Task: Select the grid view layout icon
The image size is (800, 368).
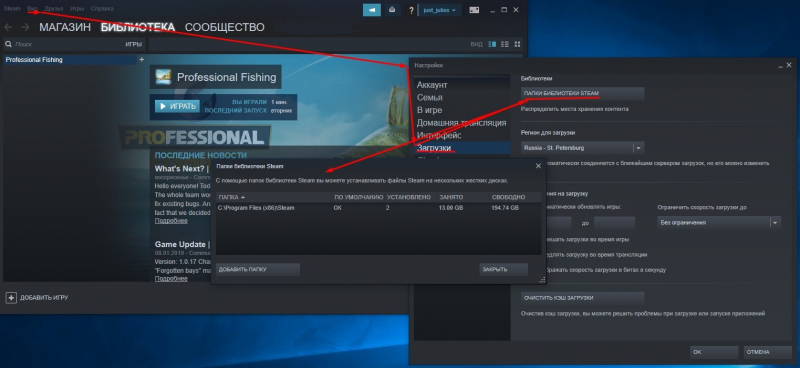Action: point(517,44)
